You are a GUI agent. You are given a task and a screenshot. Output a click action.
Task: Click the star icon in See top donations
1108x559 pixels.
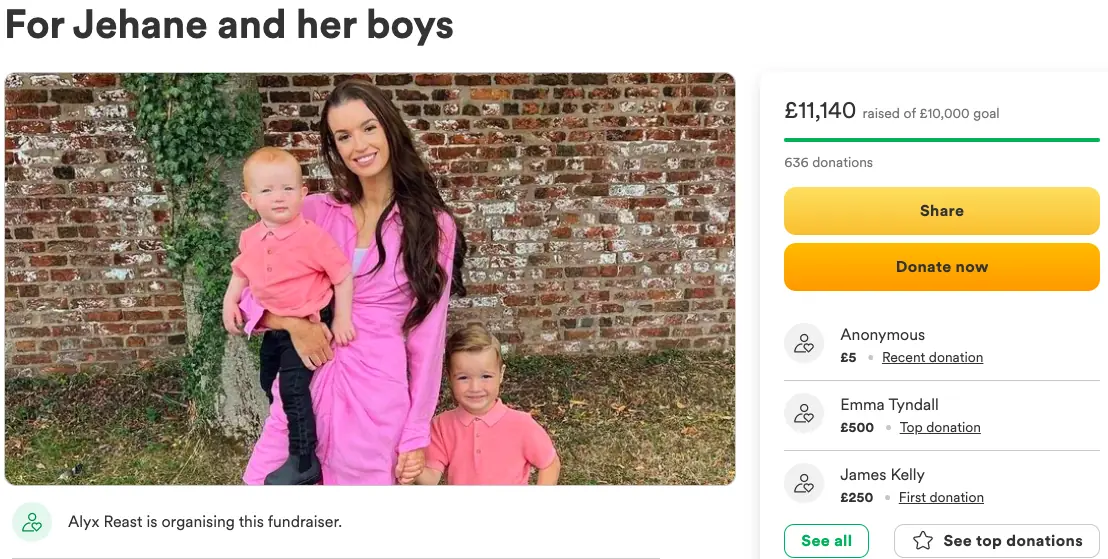pos(924,541)
